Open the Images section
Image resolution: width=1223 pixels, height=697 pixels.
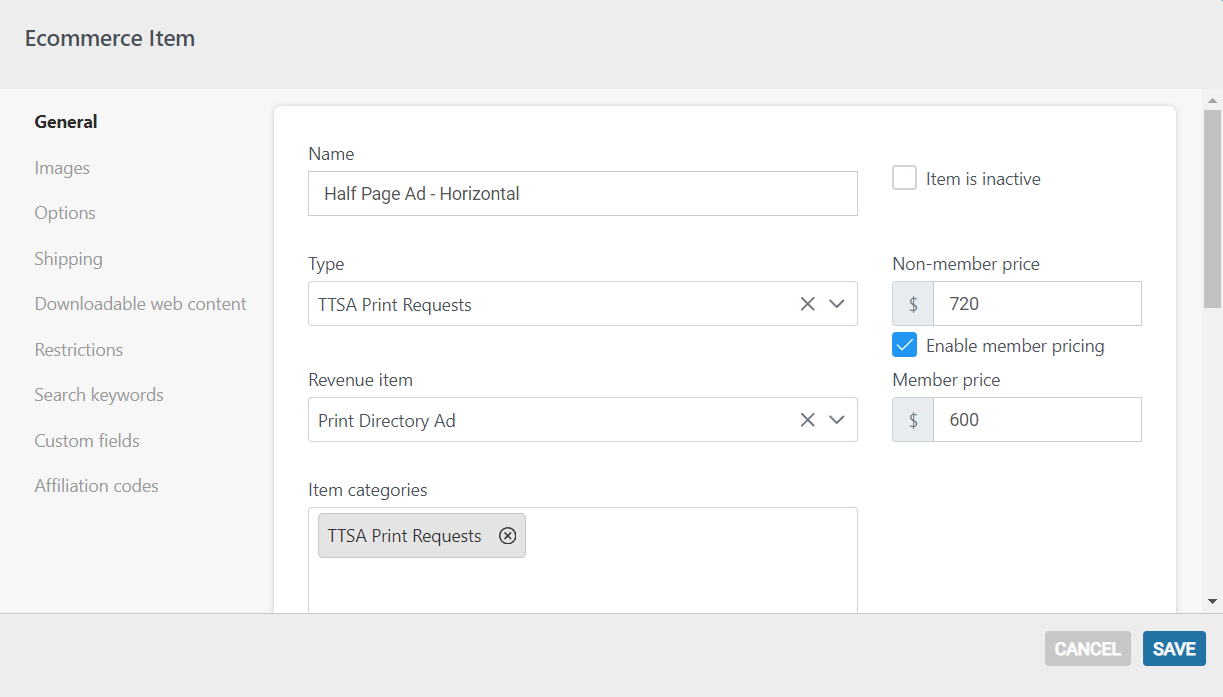pyautogui.click(x=62, y=168)
